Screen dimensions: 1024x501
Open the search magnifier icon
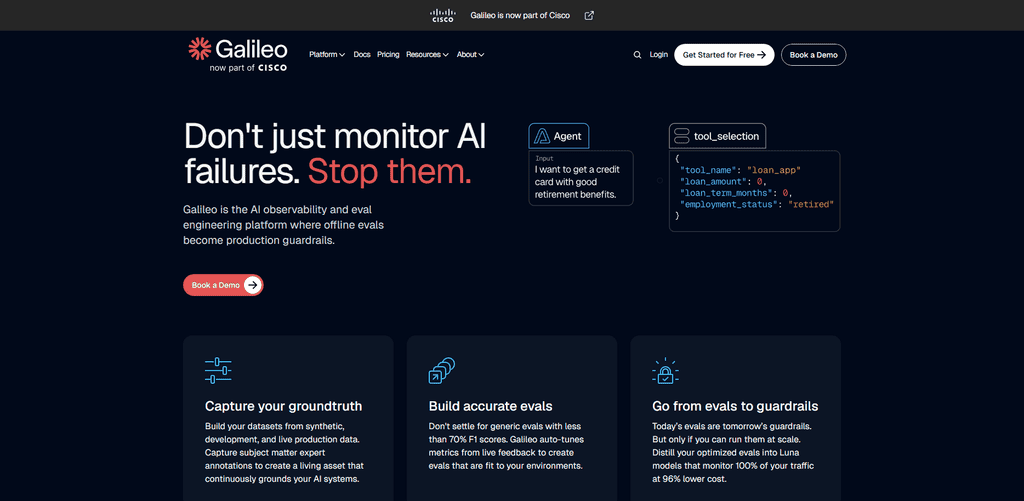point(637,55)
